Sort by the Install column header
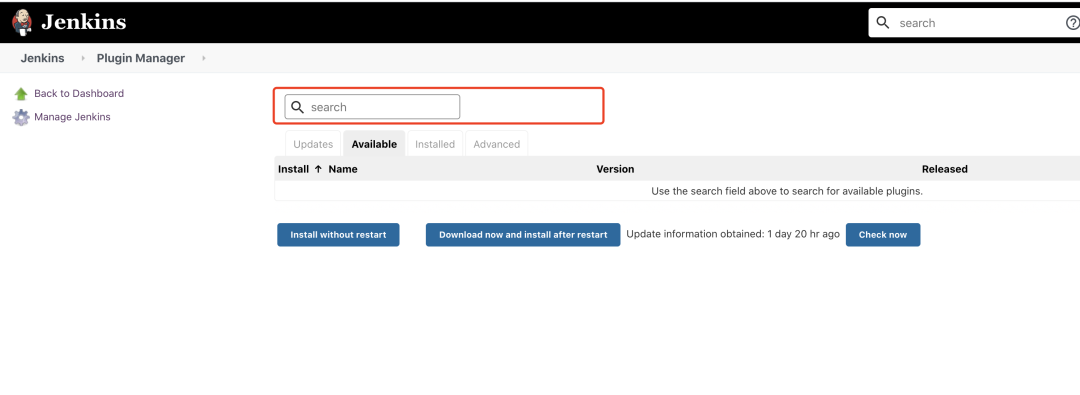This screenshot has height=395, width=1080. click(x=293, y=169)
